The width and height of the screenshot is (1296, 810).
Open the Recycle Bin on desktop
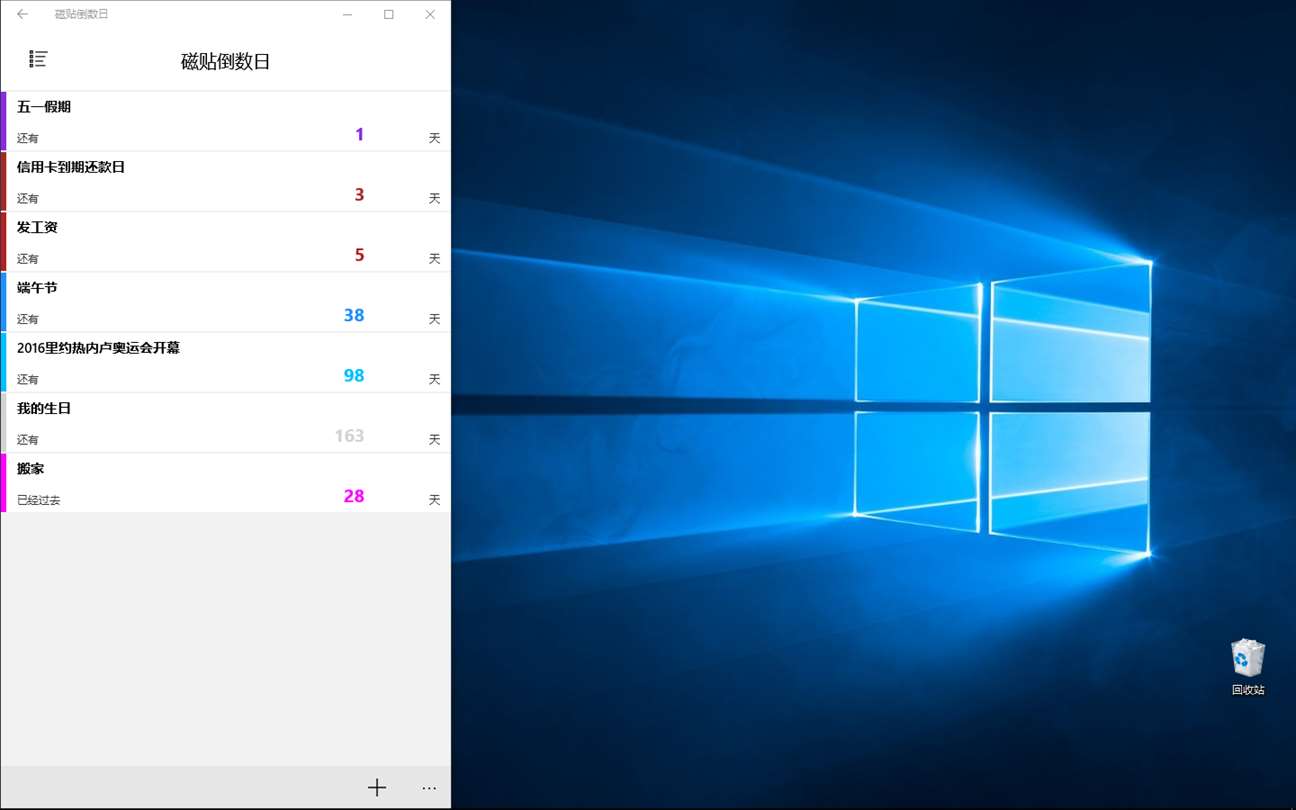(x=1247, y=667)
